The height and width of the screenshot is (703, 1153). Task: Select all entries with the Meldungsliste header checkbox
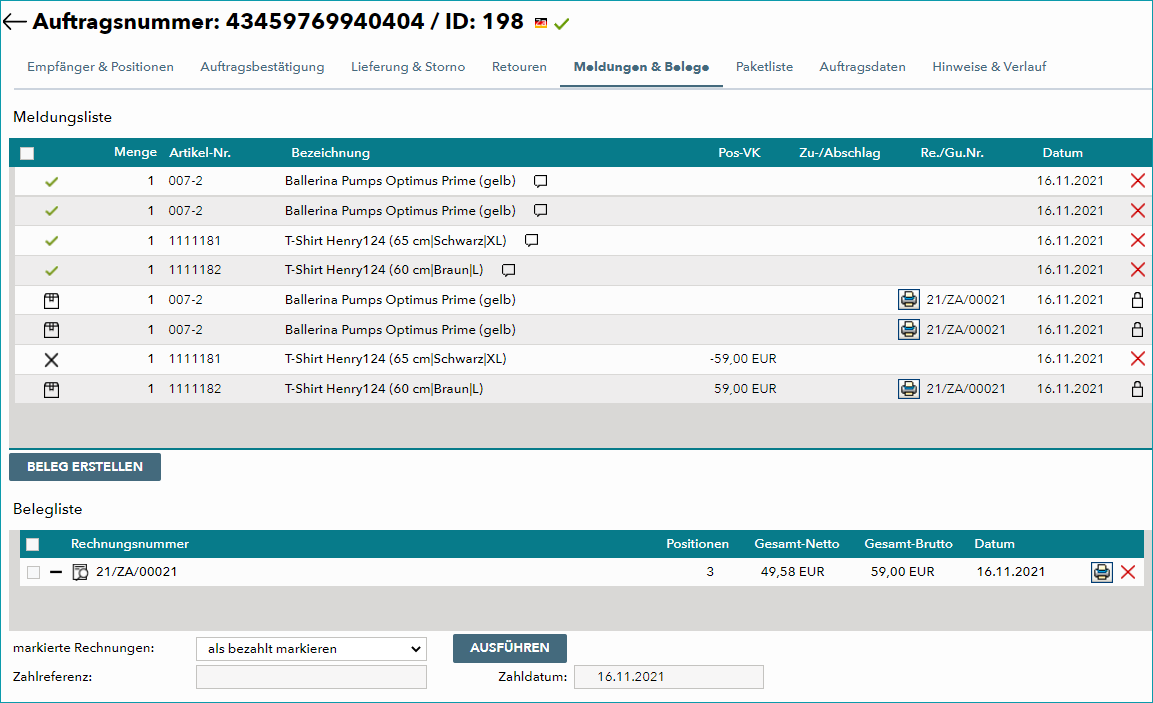click(27, 153)
